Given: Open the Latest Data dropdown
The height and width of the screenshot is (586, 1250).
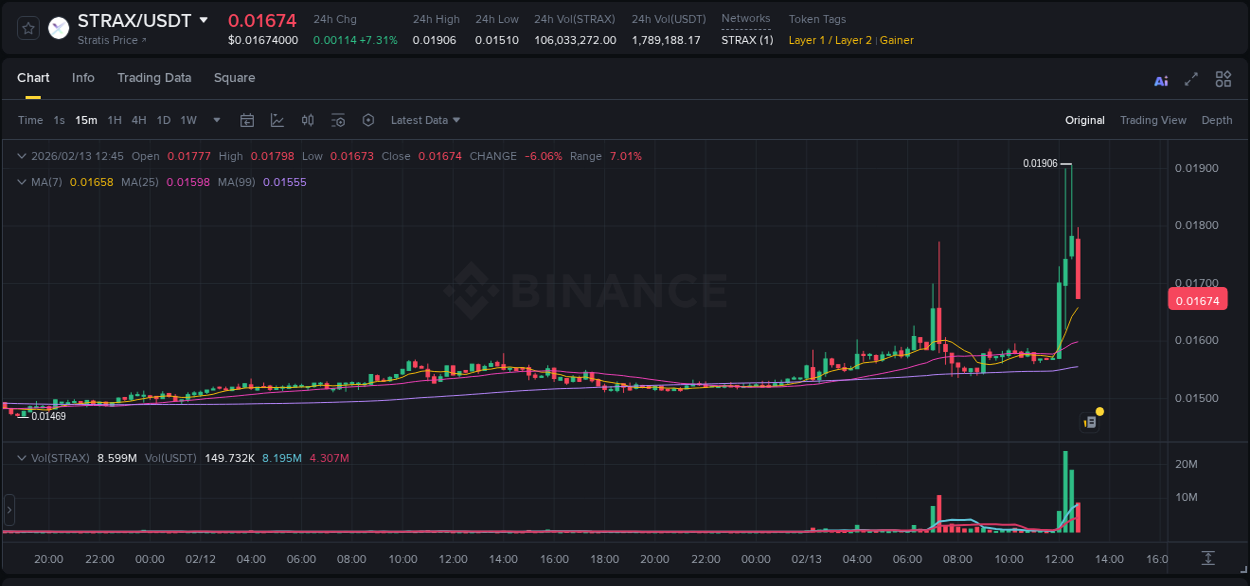Looking at the screenshot, I should pyautogui.click(x=425, y=120).
